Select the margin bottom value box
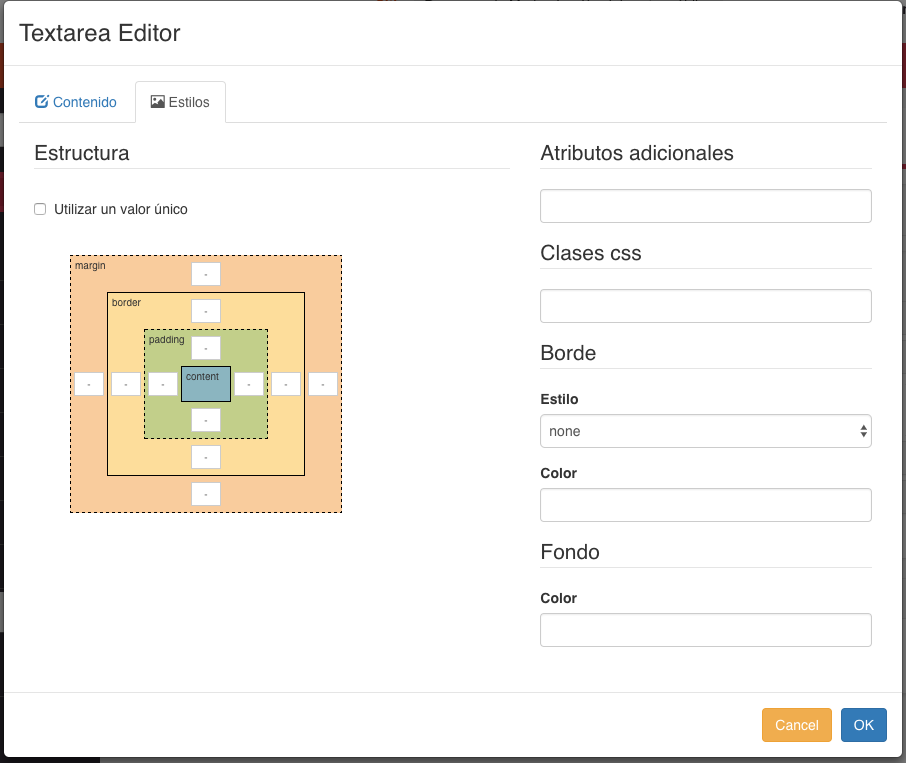The width and height of the screenshot is (906, 763). [206, 494]
